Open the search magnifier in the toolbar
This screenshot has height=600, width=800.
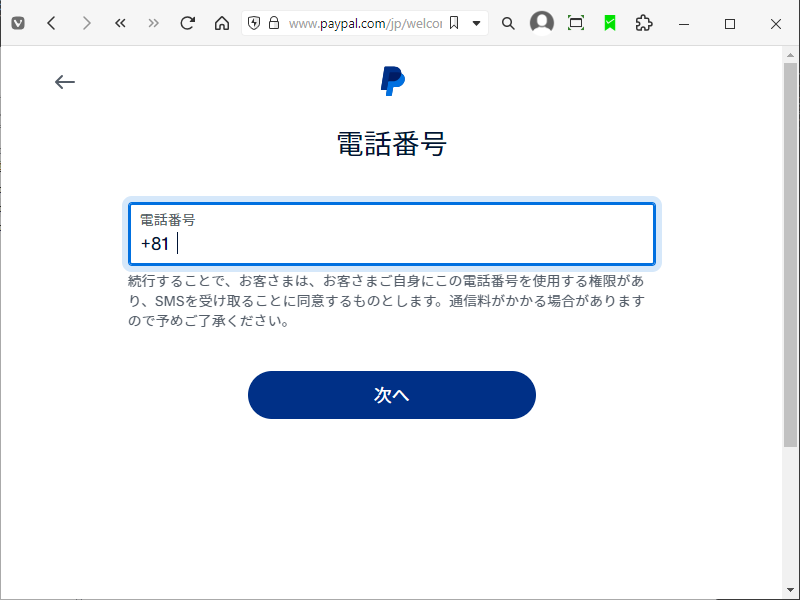[508, 23]
